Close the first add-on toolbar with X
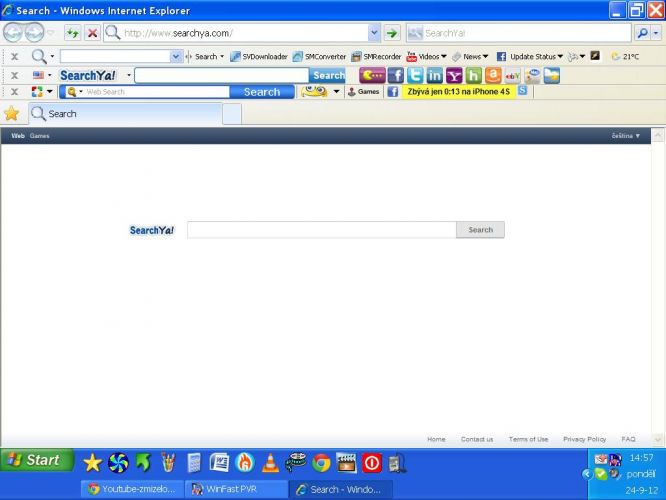Viewport: 666px width, 500px height. point(14,56)
